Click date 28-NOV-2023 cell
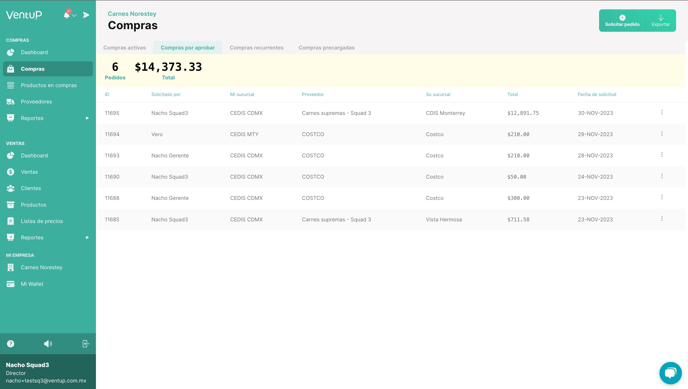 tap(595, 156)
